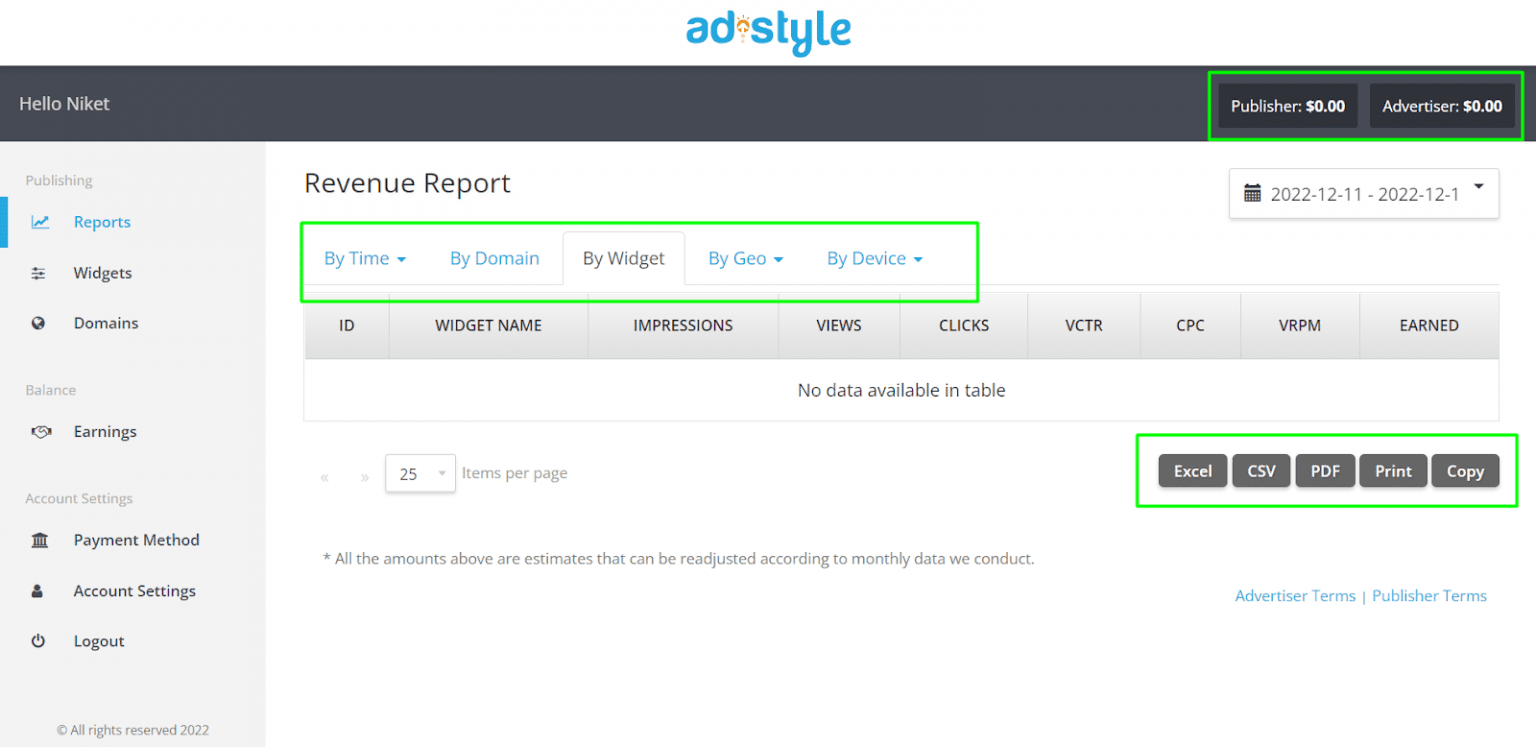Open Payment Method with the bank icon
Viewport: 1536px width, 747px height.
point(40,540)
